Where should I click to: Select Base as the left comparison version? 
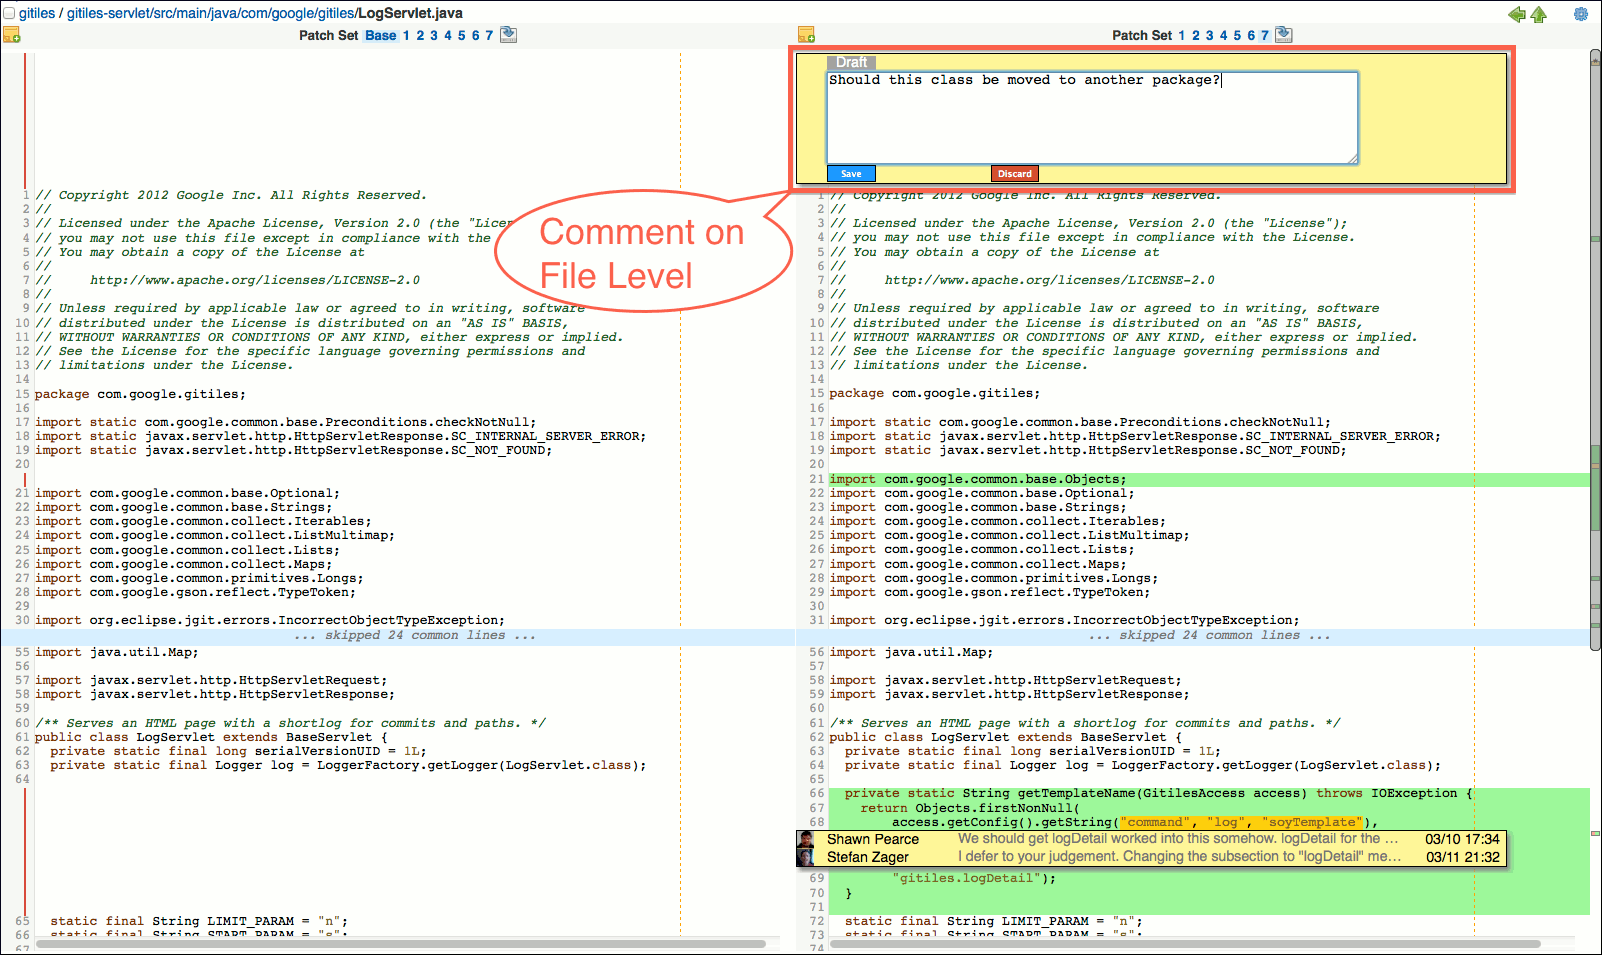(x=380, y=34)
